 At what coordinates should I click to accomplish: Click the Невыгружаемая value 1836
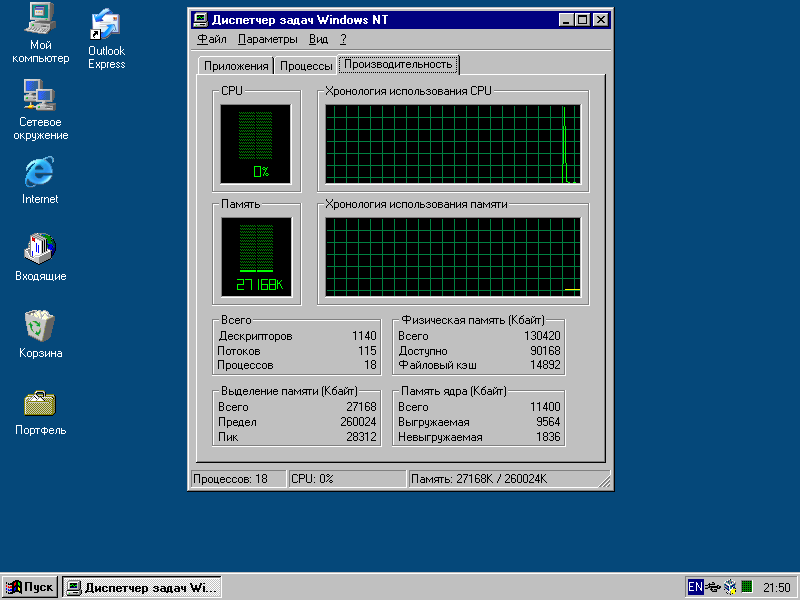click(548, 437)
